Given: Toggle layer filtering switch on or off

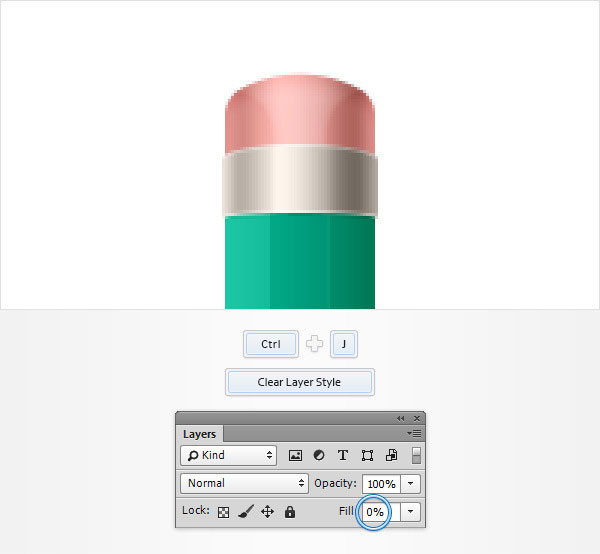Looking at the screenshot, I should click(x=416, y=455).
